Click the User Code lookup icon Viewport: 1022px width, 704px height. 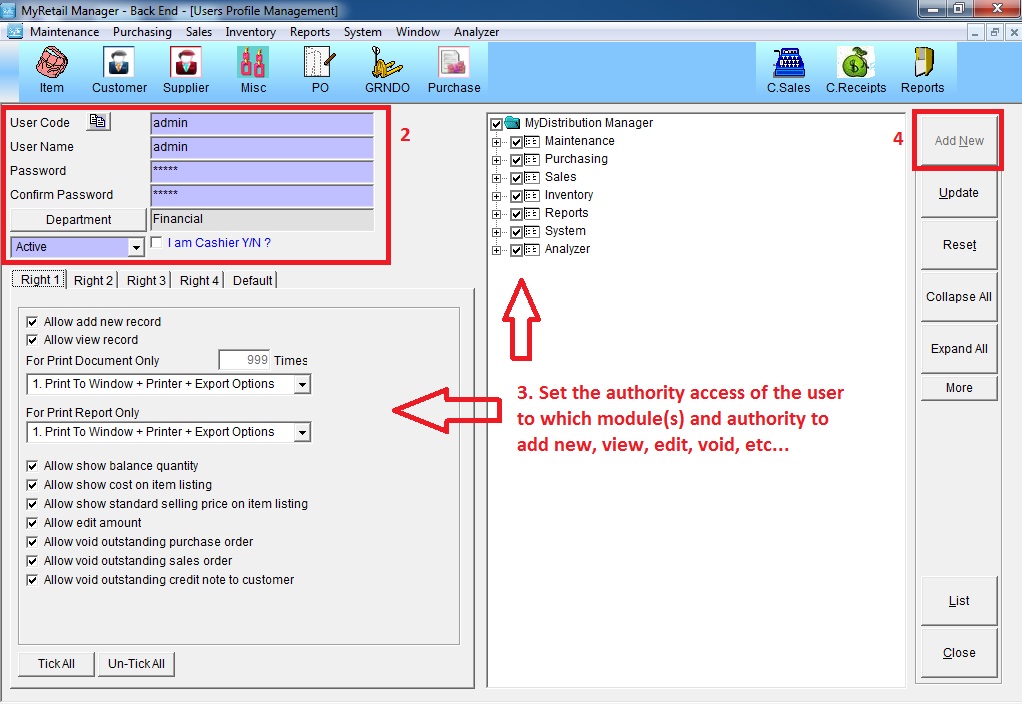[98, 122]
